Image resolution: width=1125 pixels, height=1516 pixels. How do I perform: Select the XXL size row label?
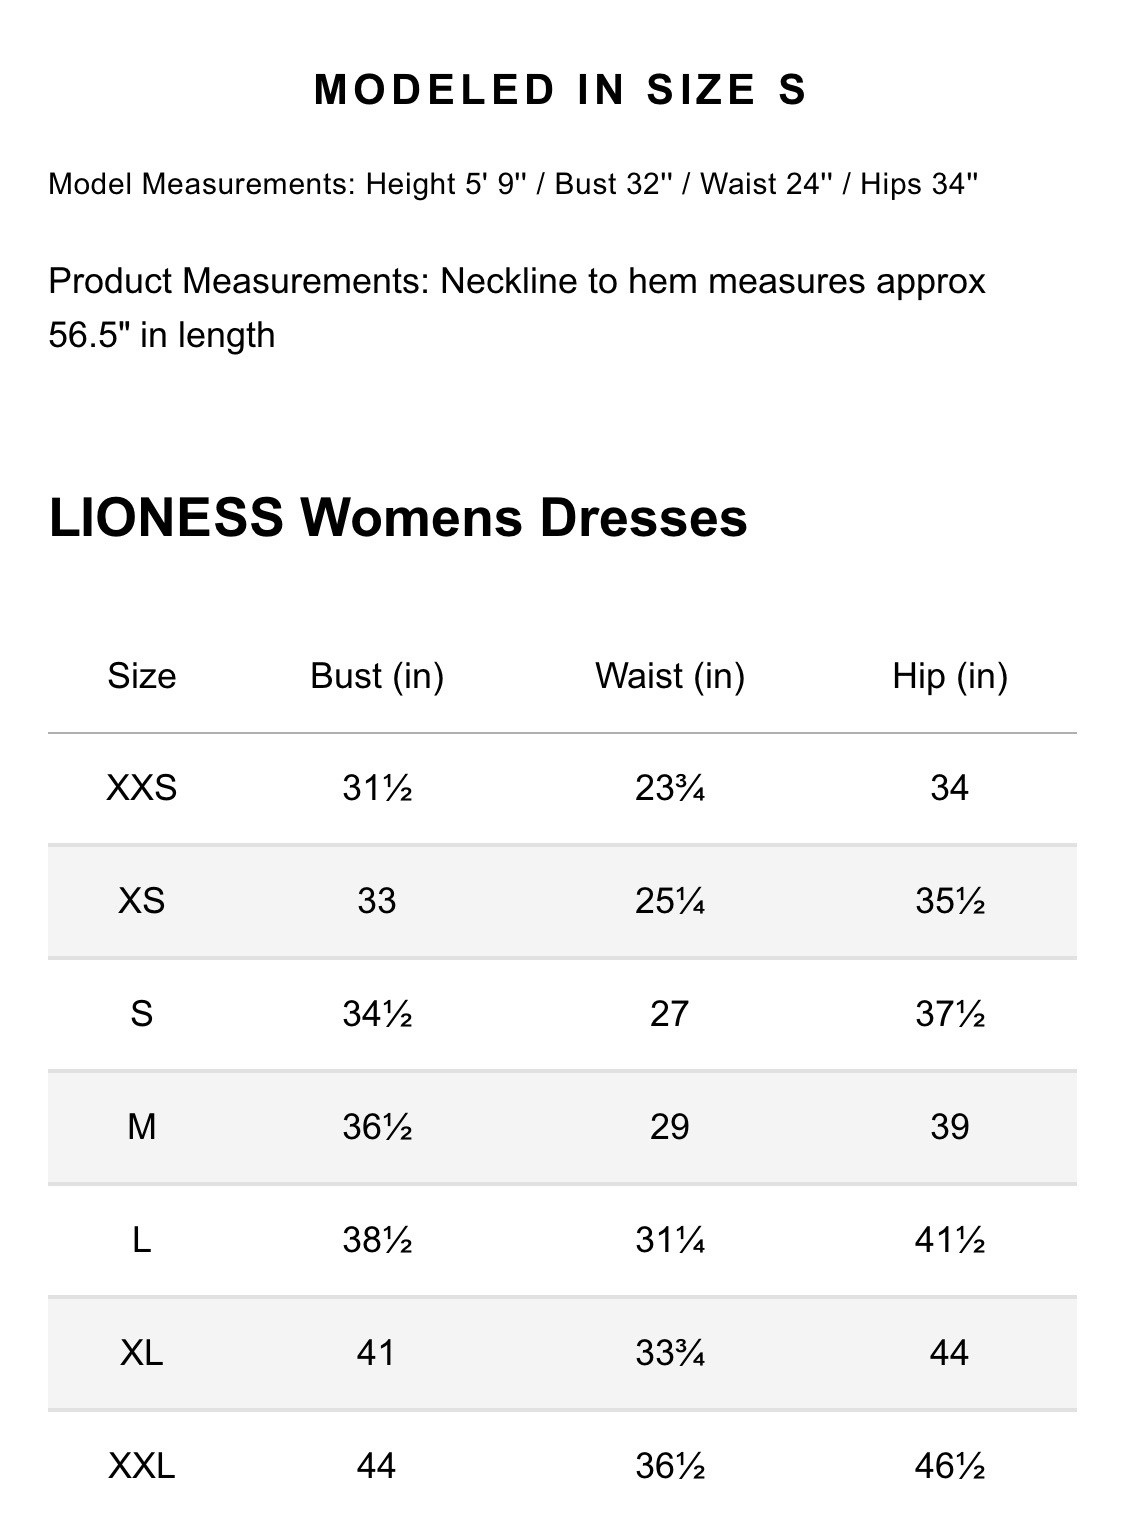coord(142,1466)
